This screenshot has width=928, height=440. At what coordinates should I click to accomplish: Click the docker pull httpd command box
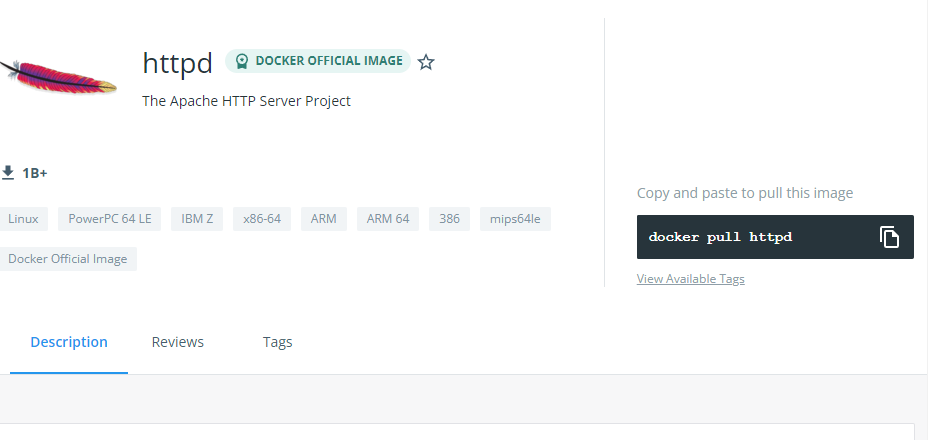(x=775, y=237)
